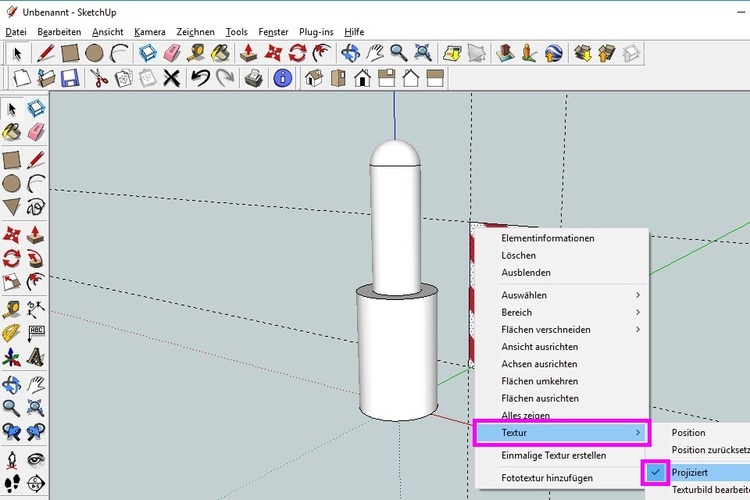Choose Ansicht ausrichten in context menu

[540, 347]
